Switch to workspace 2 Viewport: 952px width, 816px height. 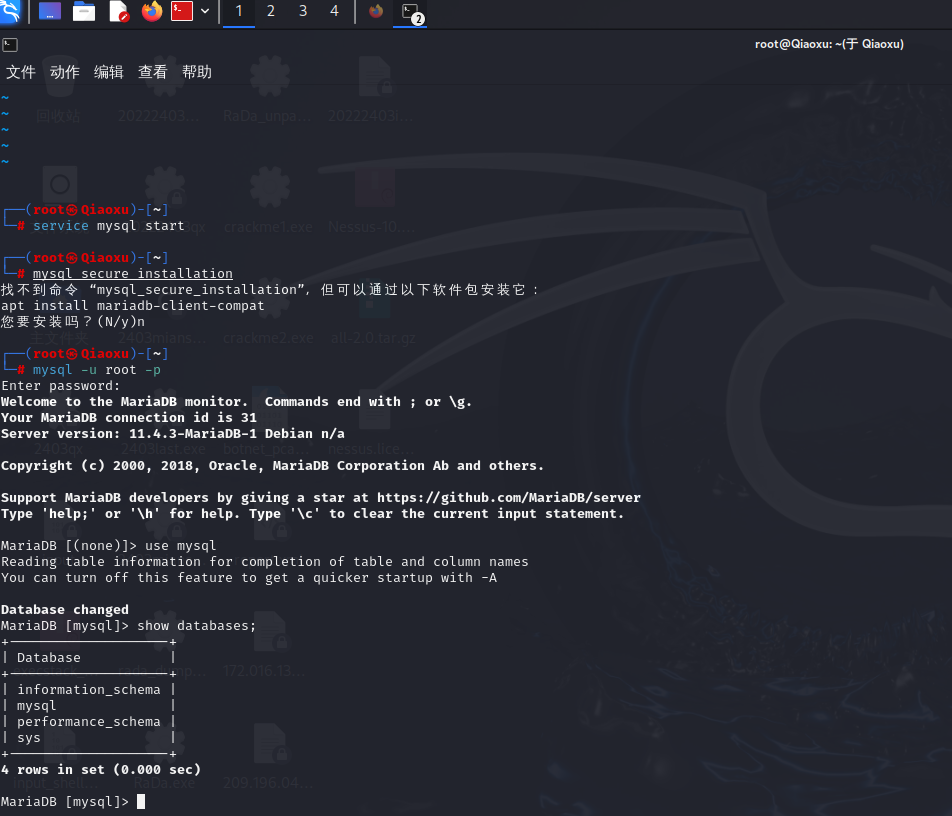271,12
